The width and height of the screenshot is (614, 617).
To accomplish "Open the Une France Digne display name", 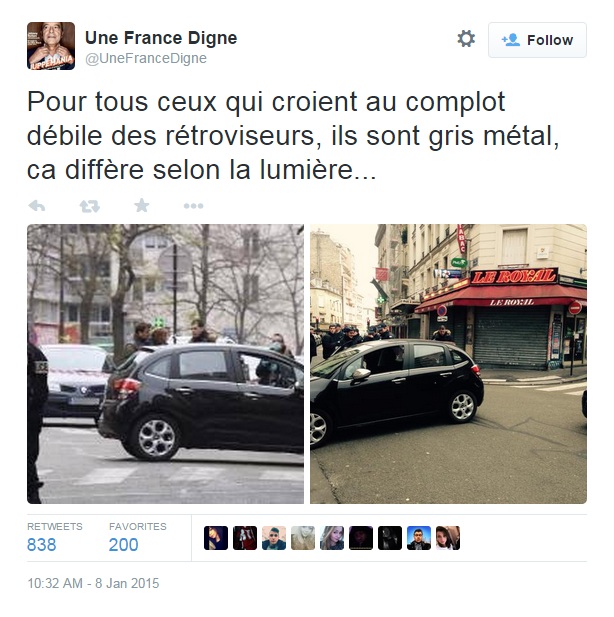I will click(161, 38).
